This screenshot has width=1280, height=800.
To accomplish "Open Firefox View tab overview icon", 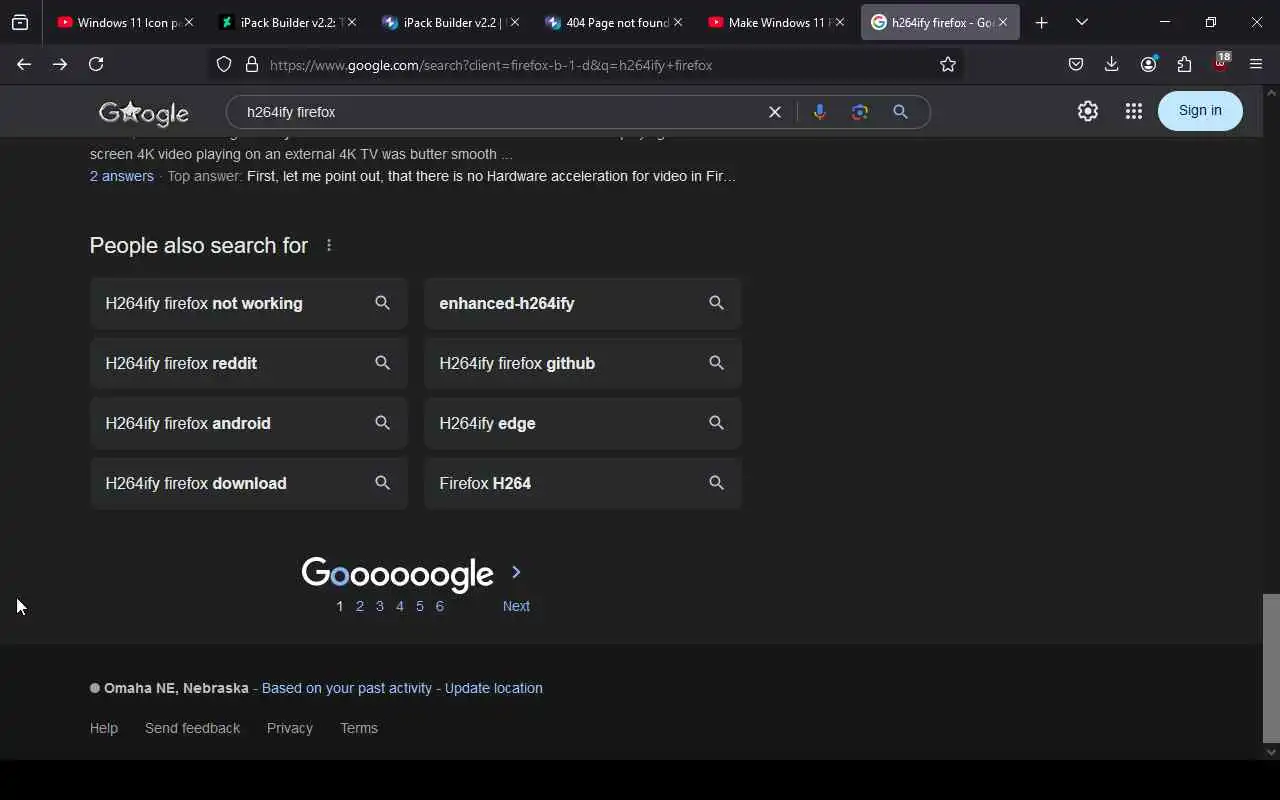I will coord(20,22).
